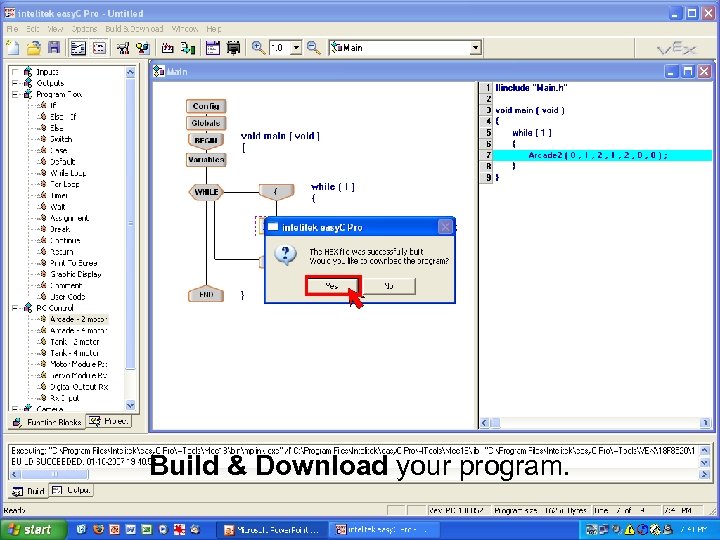Viewport: 720px width, 540px height.
Task: Select the Timer block in the tree
Action: click(x=59, y=196)
